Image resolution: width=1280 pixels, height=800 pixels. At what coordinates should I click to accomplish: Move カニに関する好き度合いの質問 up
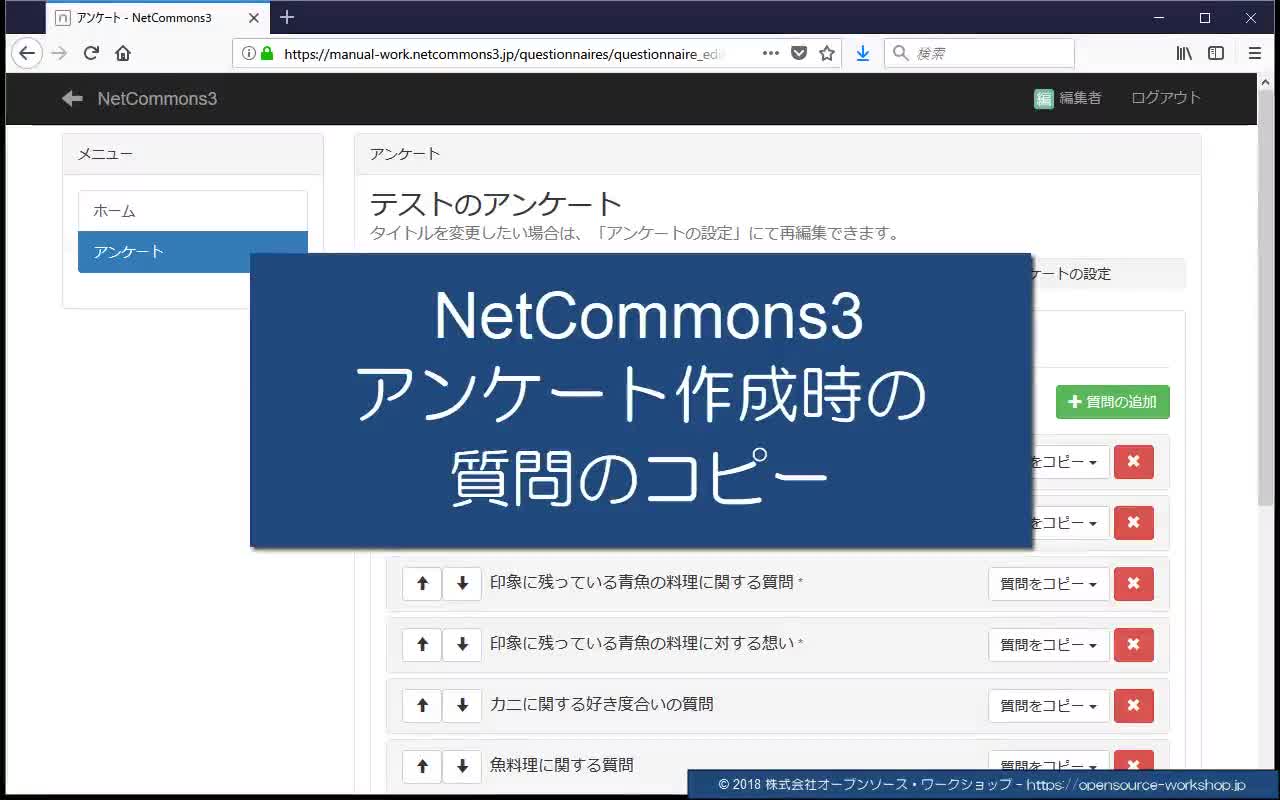422,706
